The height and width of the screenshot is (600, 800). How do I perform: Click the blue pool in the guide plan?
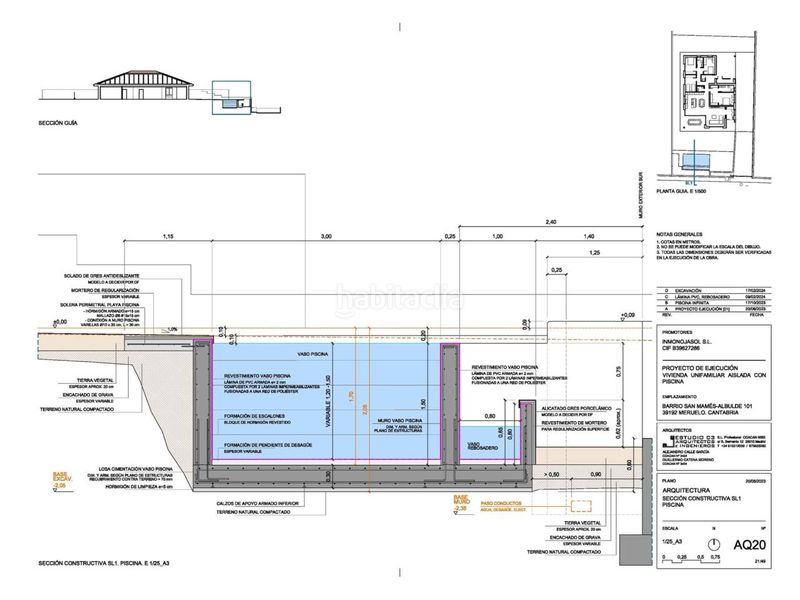point(696,161)
